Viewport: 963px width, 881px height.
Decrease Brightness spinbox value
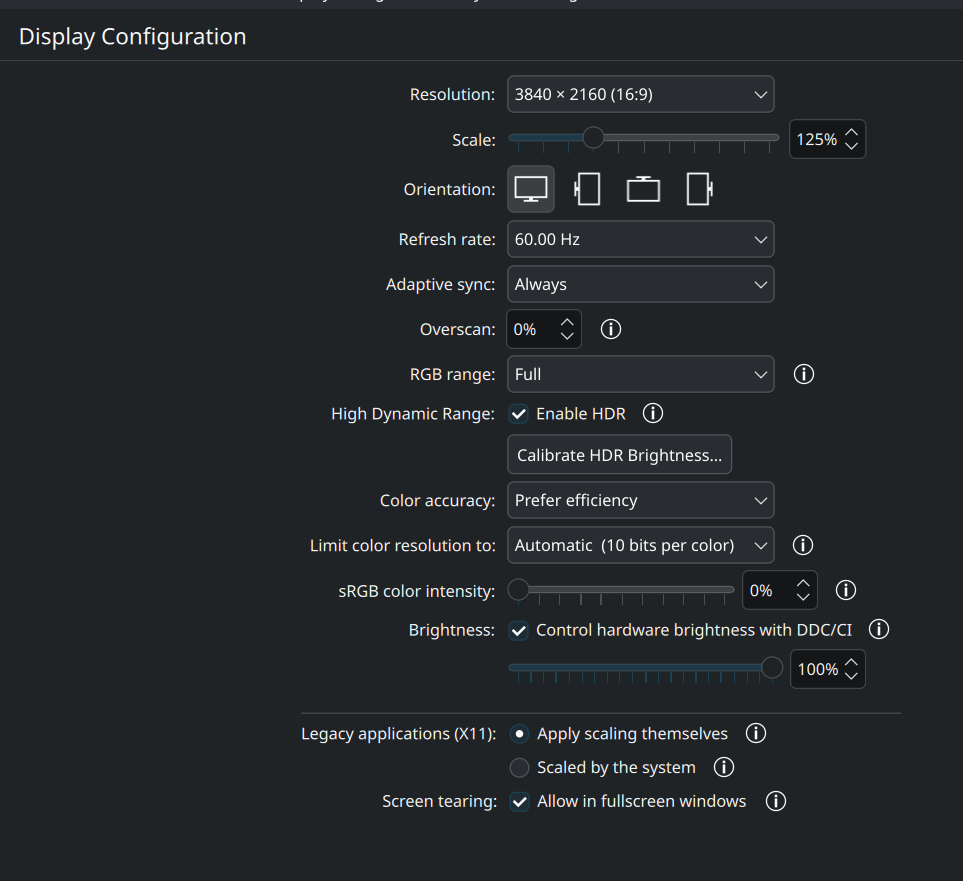click(x=851, y=676)
